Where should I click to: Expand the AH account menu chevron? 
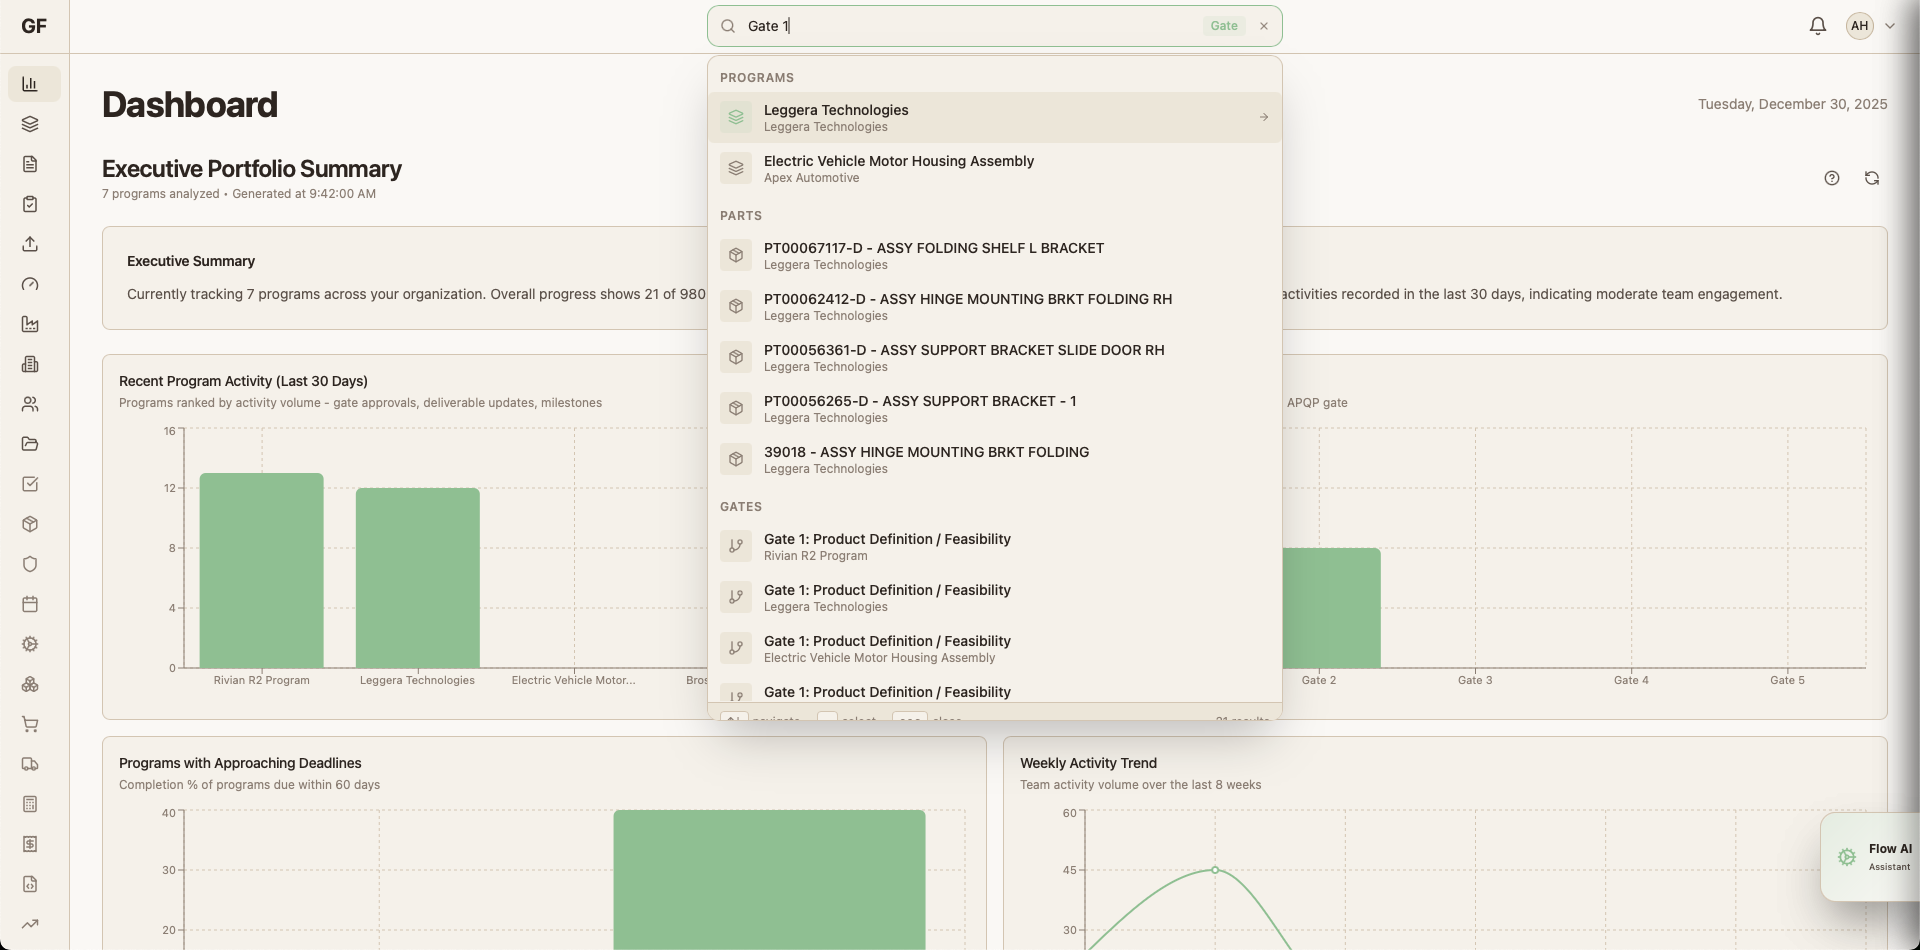coord(1890,26)
